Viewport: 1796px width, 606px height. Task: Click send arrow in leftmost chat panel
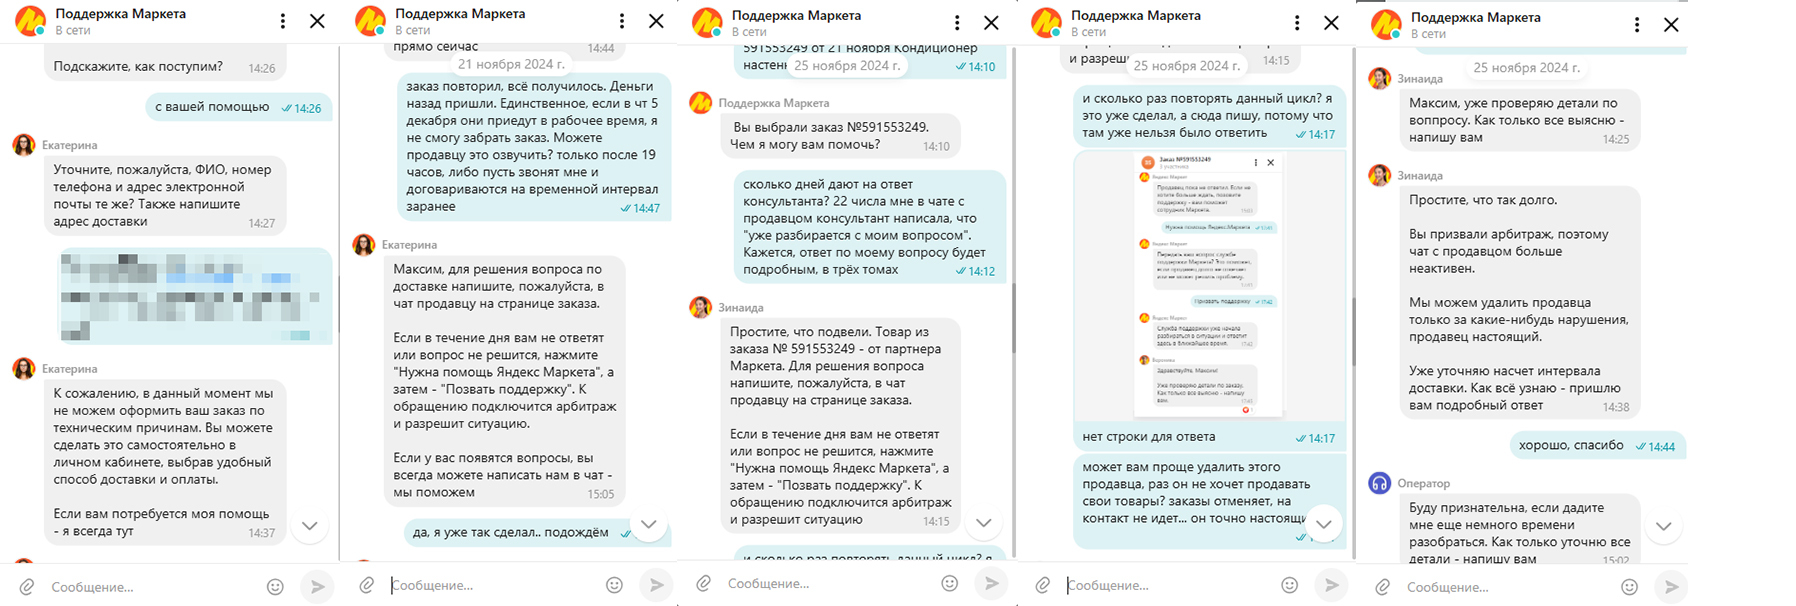[x=317, y=587]
